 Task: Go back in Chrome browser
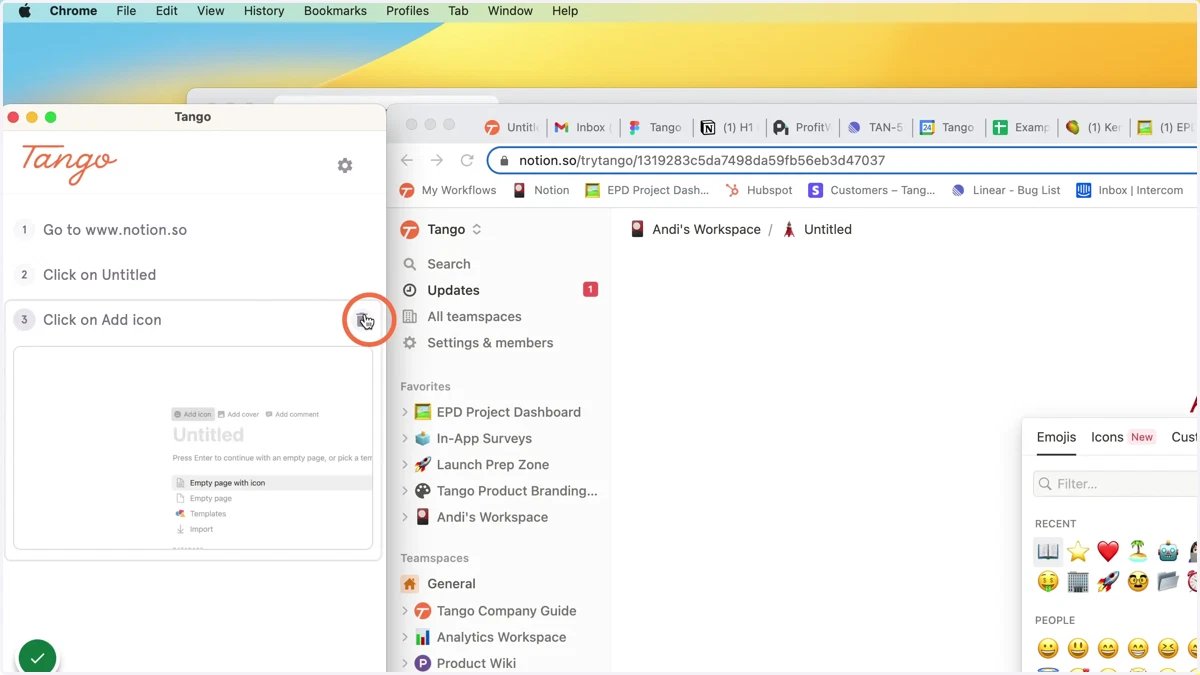pyautogui.click(x=407, y=160)
